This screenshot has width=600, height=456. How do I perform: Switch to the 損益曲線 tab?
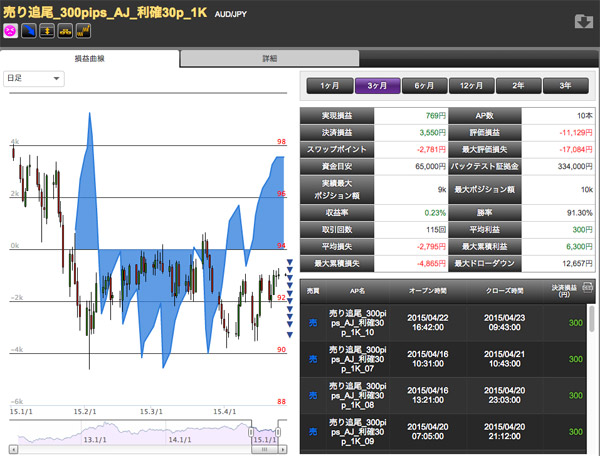(90, 59)
